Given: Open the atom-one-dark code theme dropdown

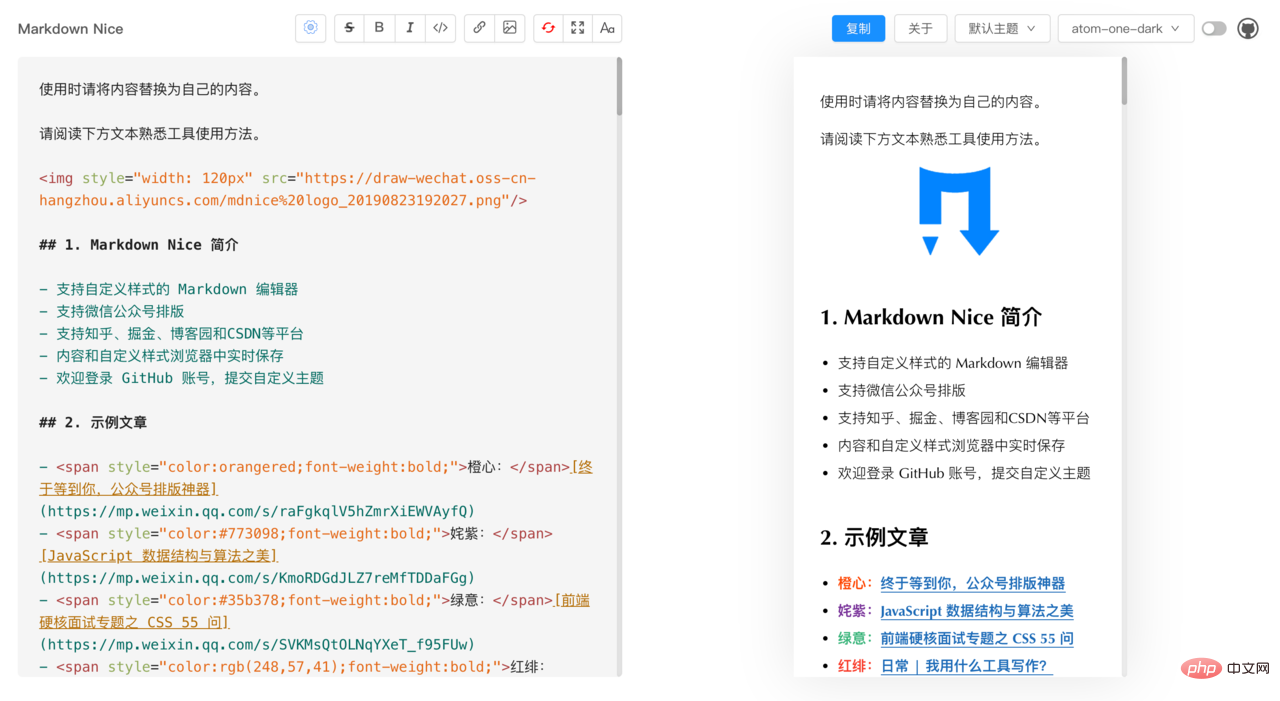Looking at the screenshot, I should [x=1125, y=29].
